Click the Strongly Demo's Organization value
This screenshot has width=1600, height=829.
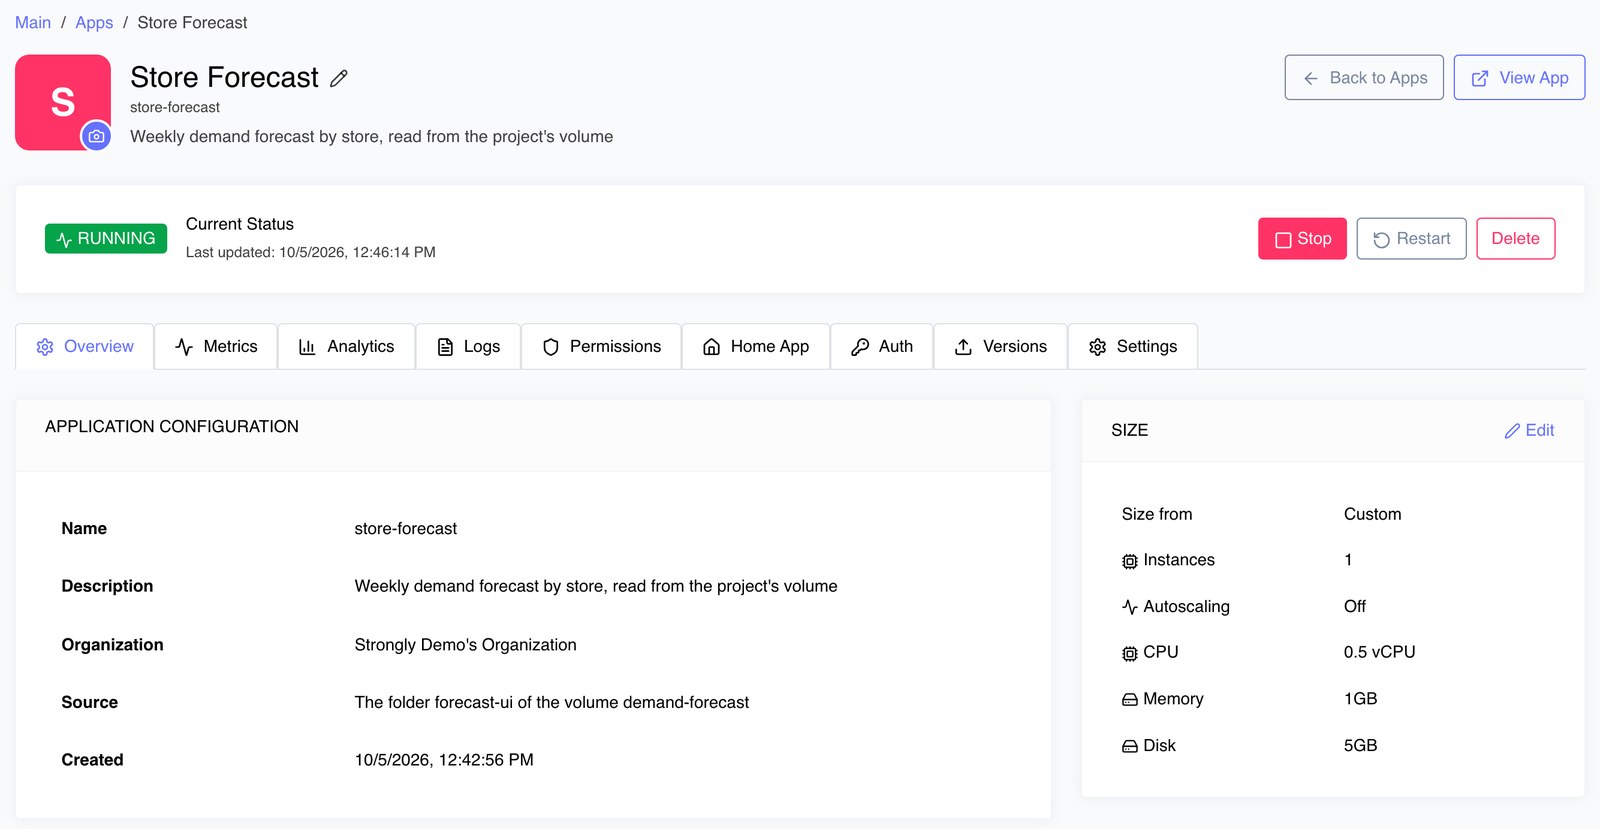tap(465, 644)
